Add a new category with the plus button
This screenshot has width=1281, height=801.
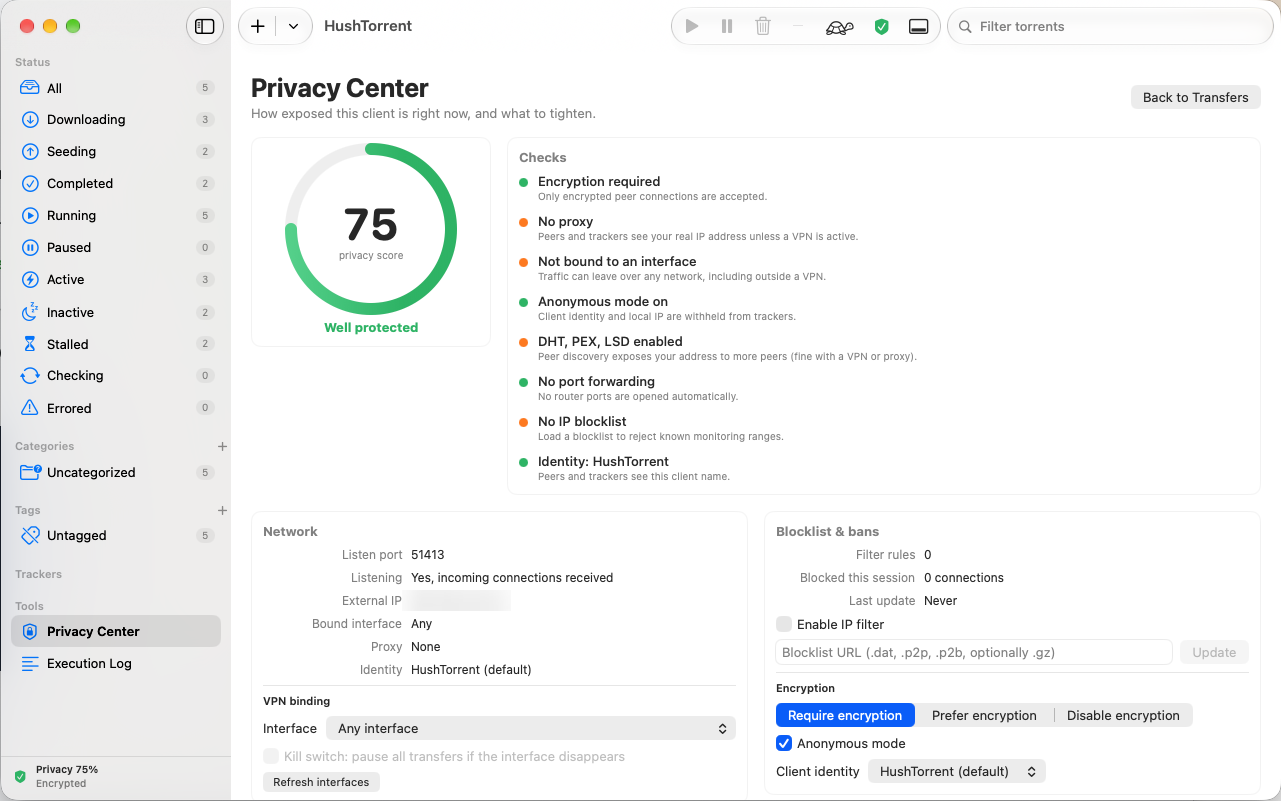pos(222,446)
